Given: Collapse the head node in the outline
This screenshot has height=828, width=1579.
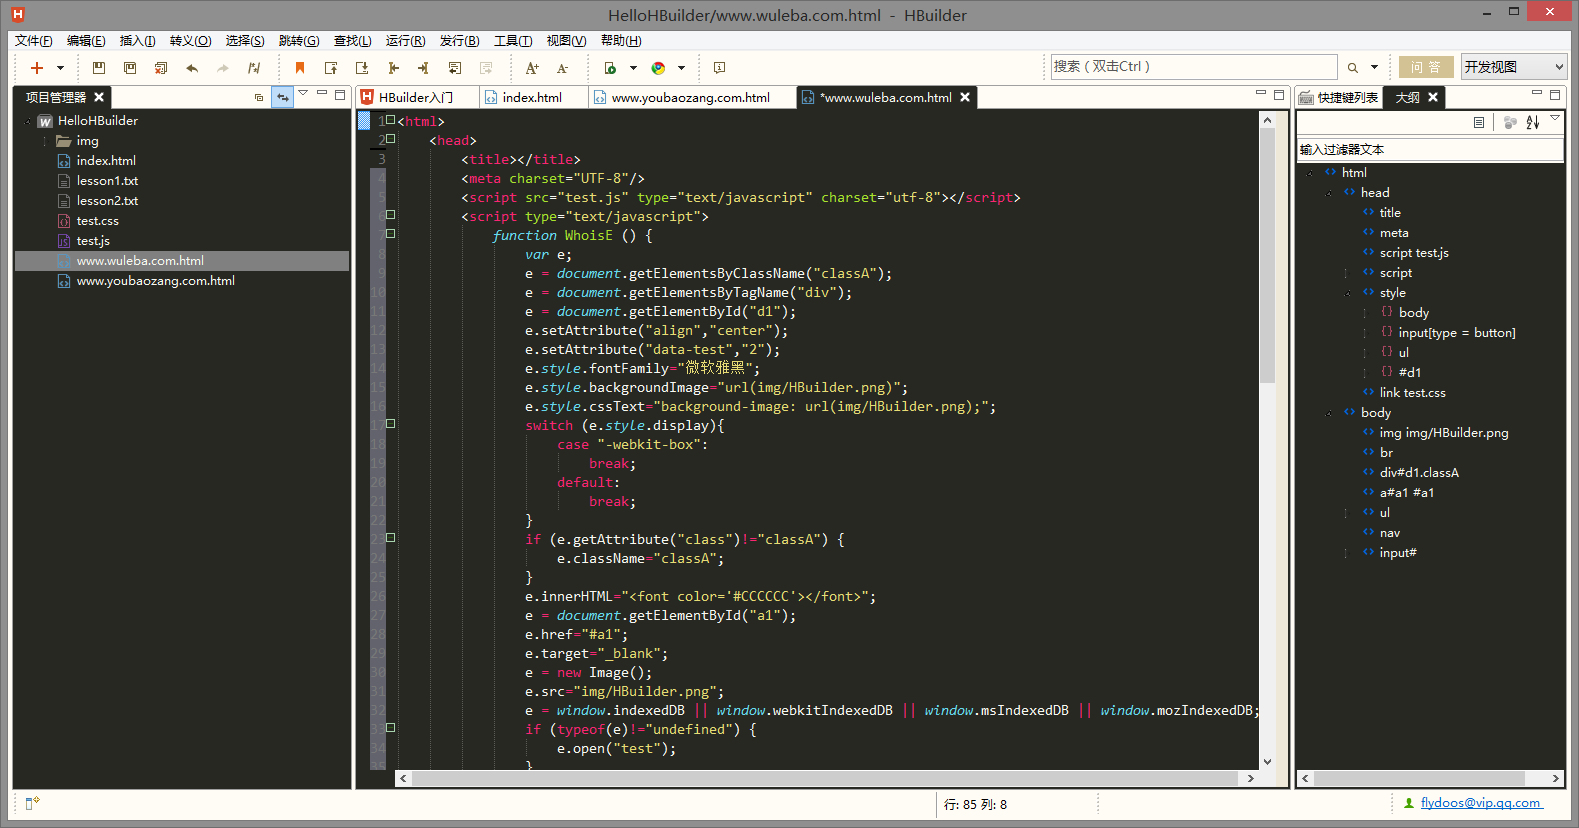Looking at the screenshot, I should 1329,193.
